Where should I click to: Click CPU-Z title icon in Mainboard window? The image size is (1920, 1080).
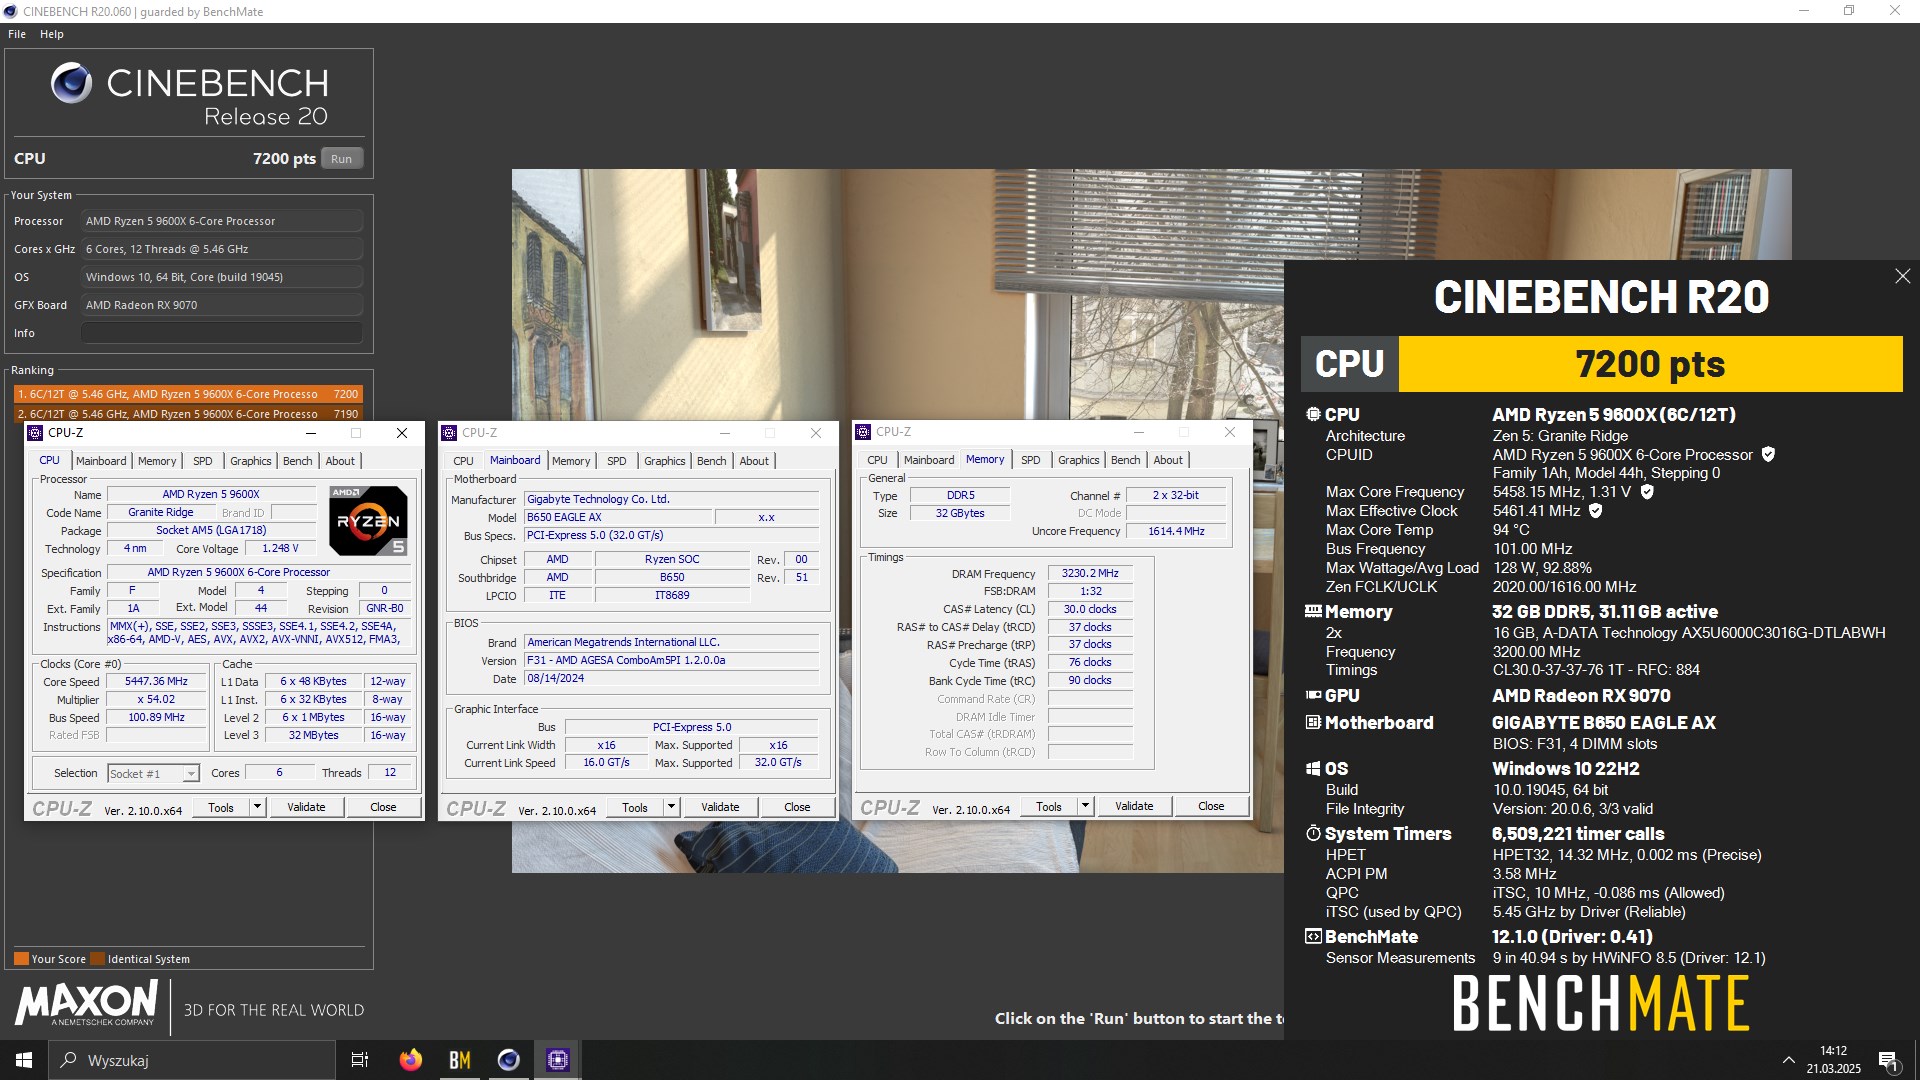click(450, 433)
